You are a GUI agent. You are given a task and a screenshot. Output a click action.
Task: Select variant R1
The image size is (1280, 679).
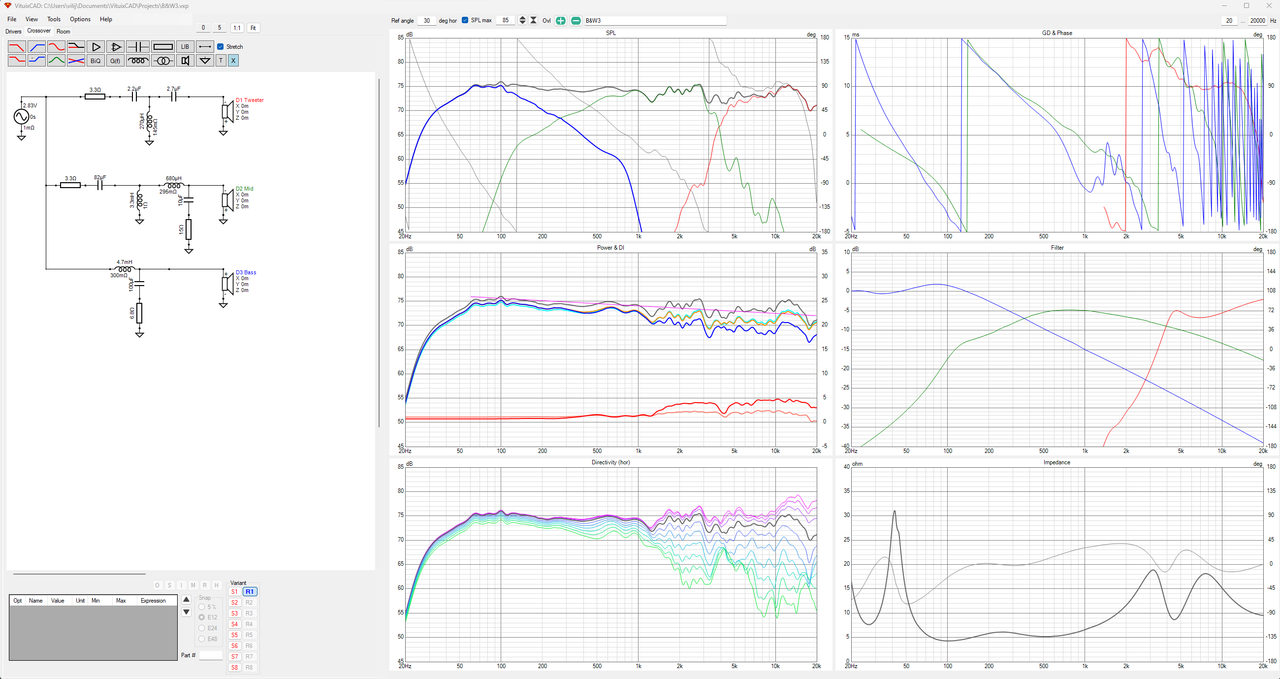click(x=250, y=592)
